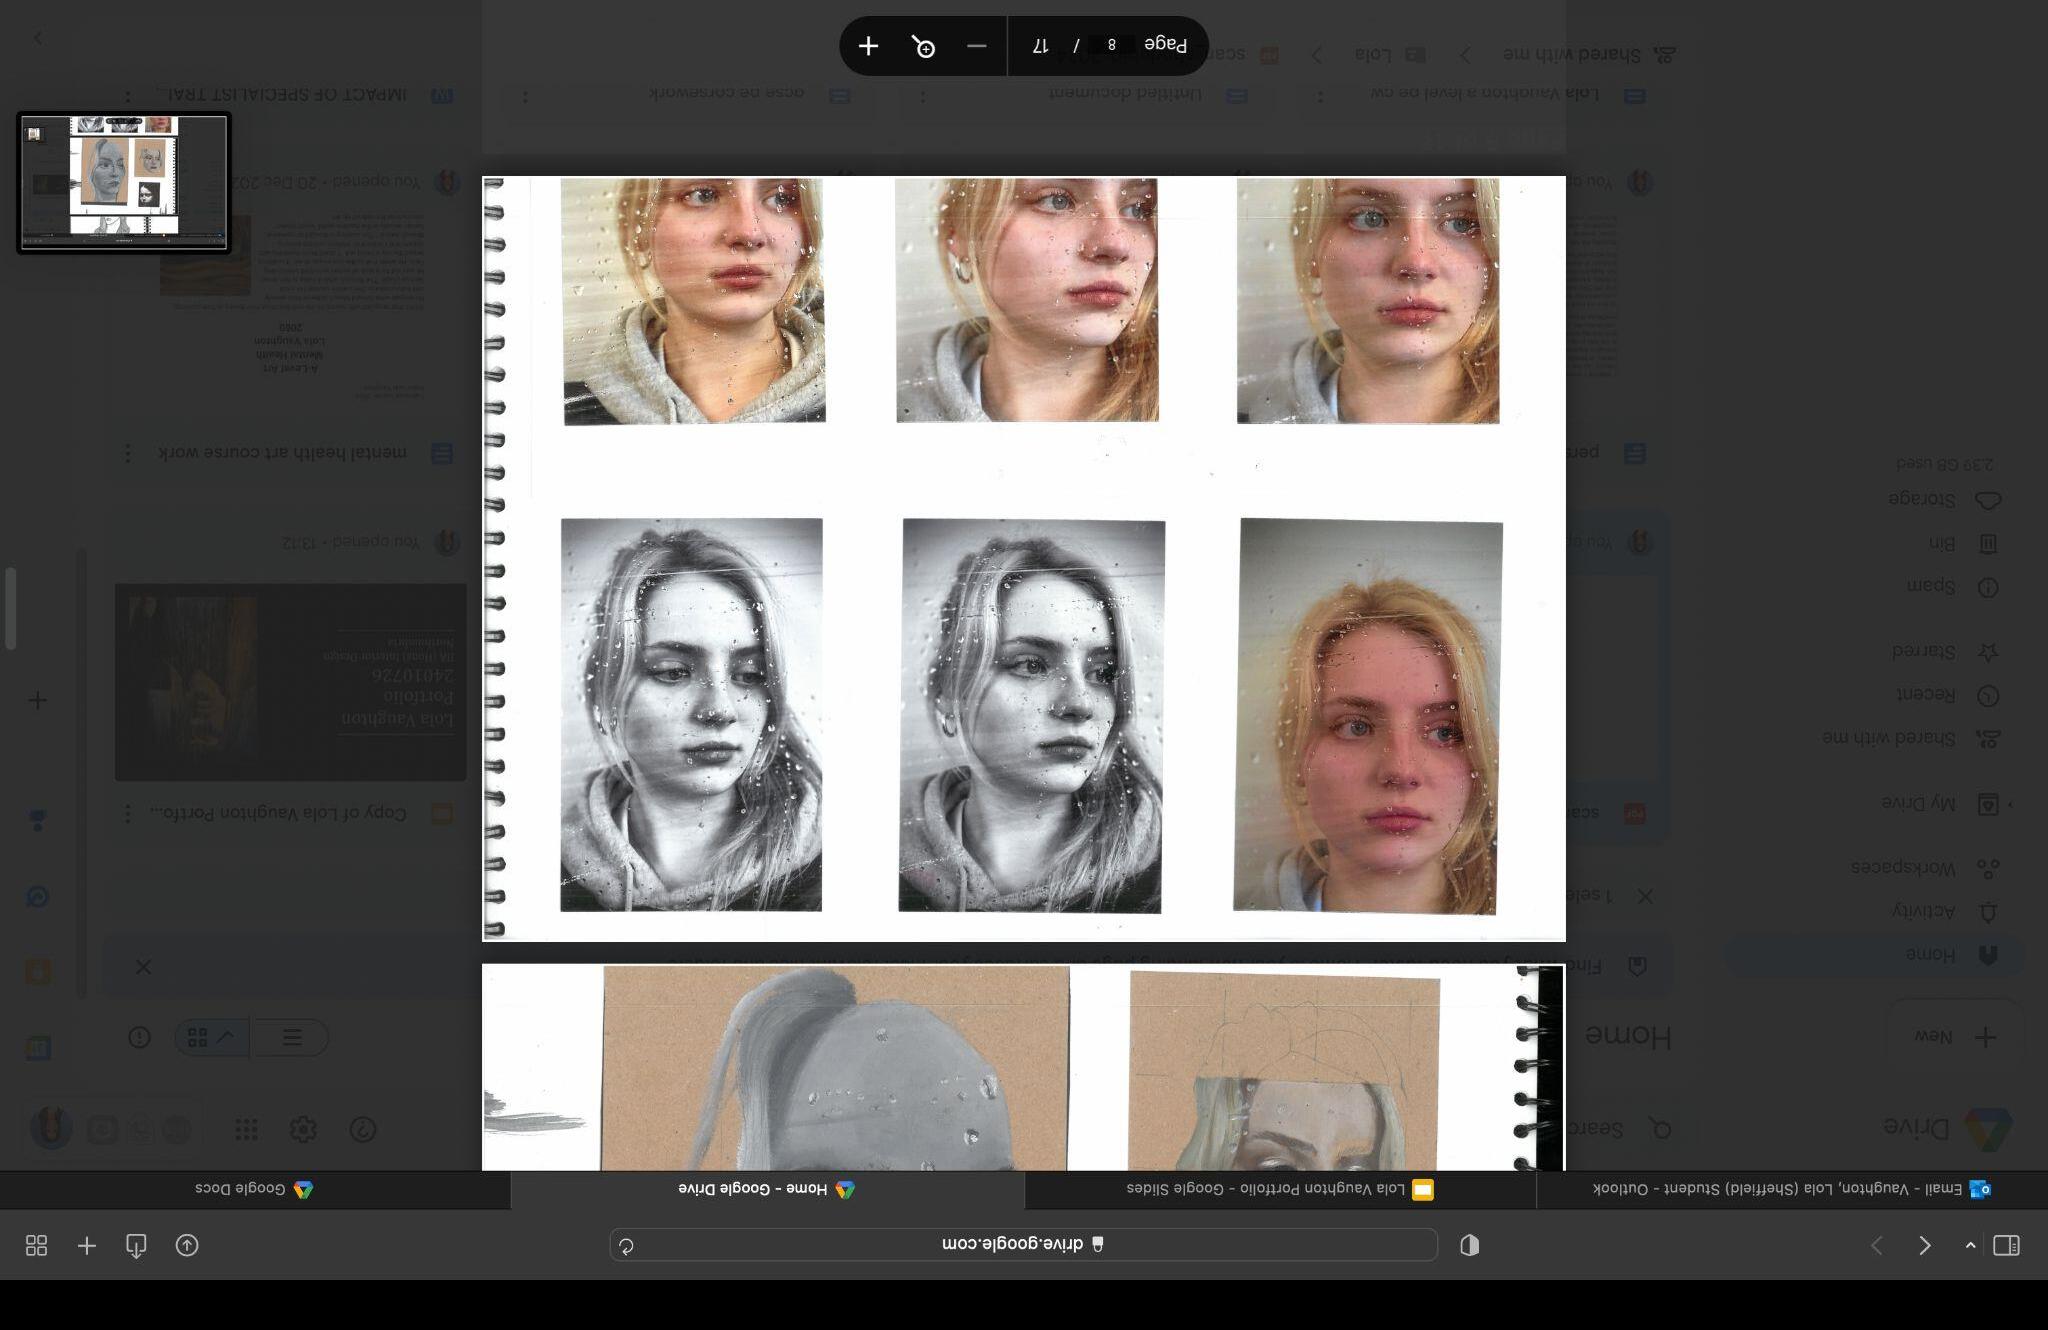Screen dimensions: 2048x1330
Task: Open Starred in the Drive sidebar
Action: tap(1945, 652)
